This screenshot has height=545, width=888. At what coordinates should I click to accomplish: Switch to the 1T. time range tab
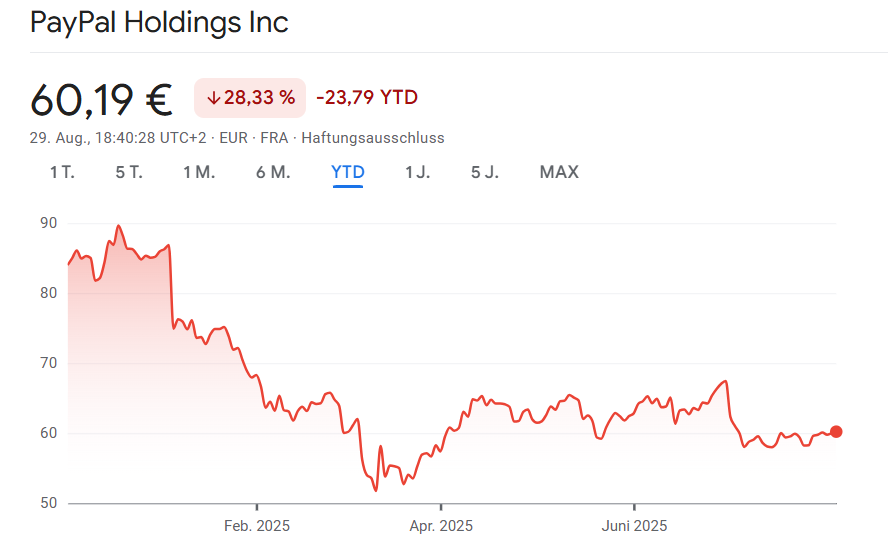pyautogui.click(x=62, y=172)
